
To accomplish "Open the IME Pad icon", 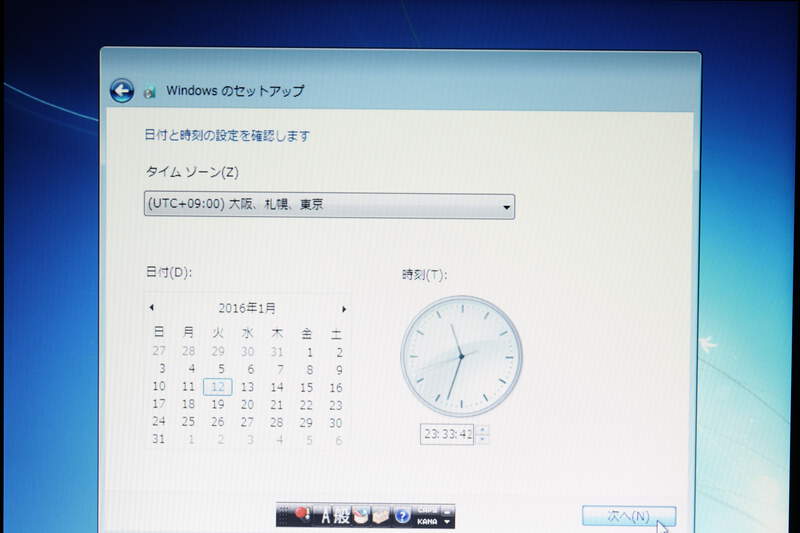I will click(361, 516).
